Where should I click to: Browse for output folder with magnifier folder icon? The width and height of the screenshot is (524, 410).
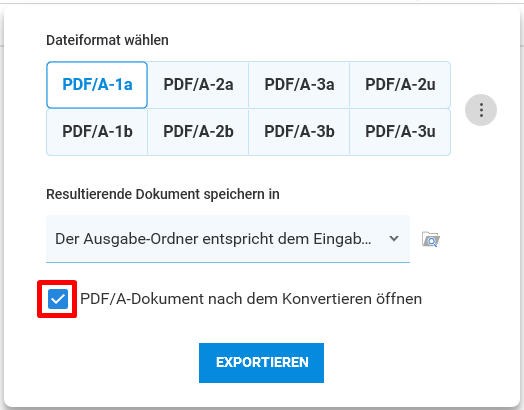point(431,239)
